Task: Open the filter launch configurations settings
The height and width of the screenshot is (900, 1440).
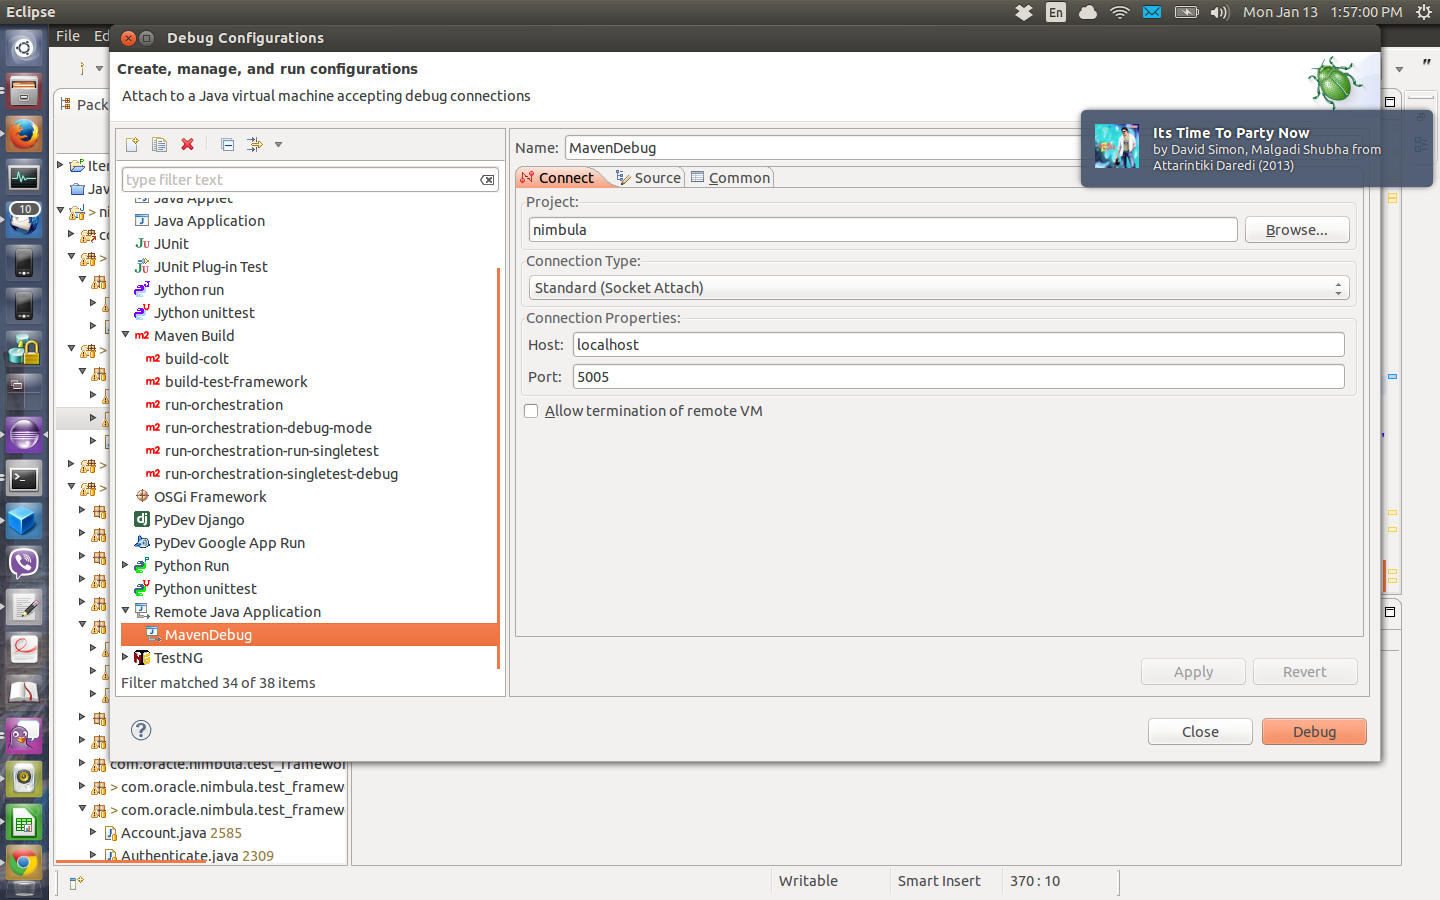Action: [255, 144]
